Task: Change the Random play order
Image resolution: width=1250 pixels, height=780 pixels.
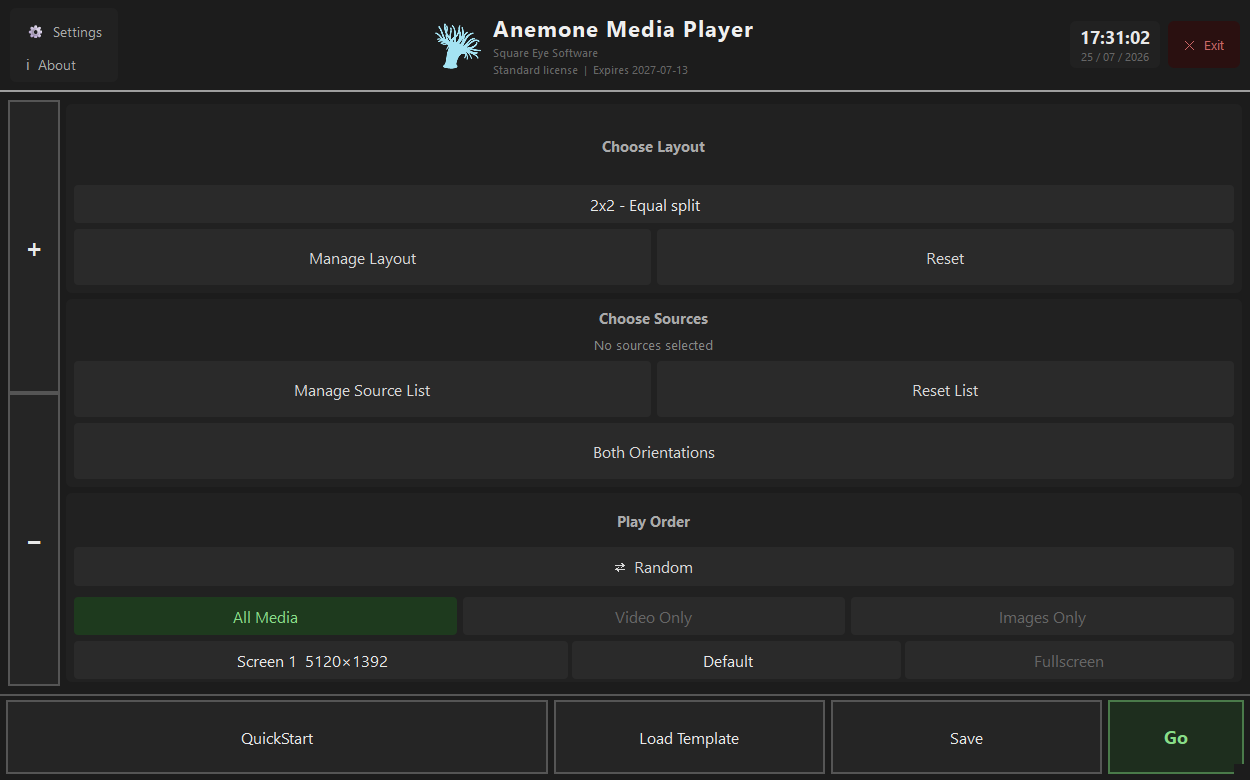Action: (x=654, y=567)
